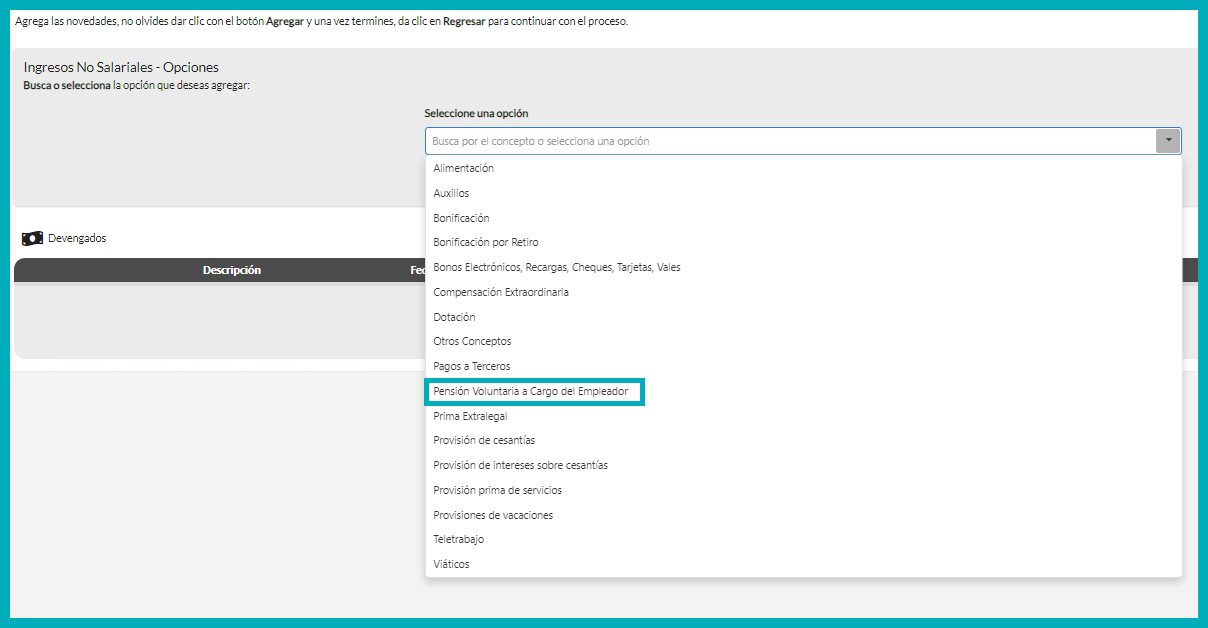The image size is (1208, 628).
Task: Select the Dotación option
Action: pyautogui.click(x=803, y=317)
